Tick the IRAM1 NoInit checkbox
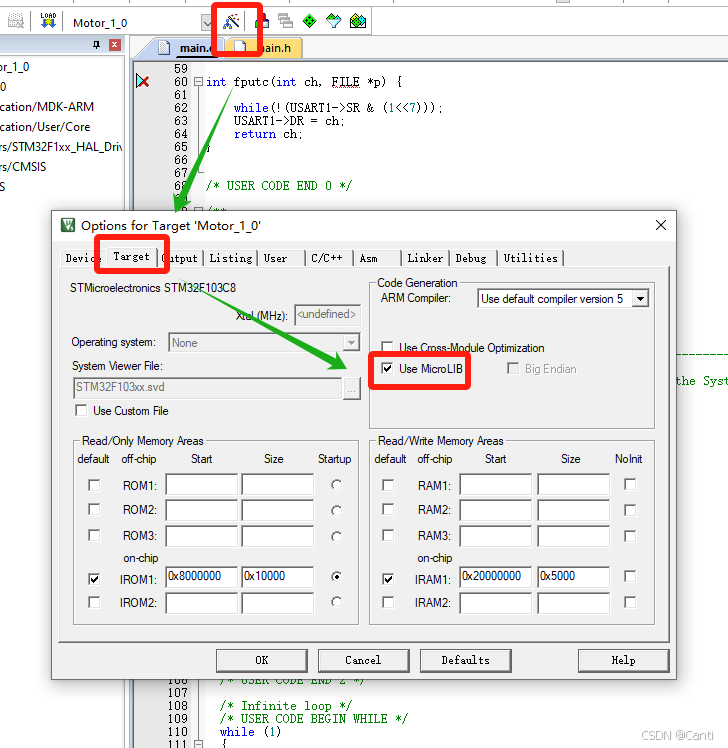 point(630,576)
